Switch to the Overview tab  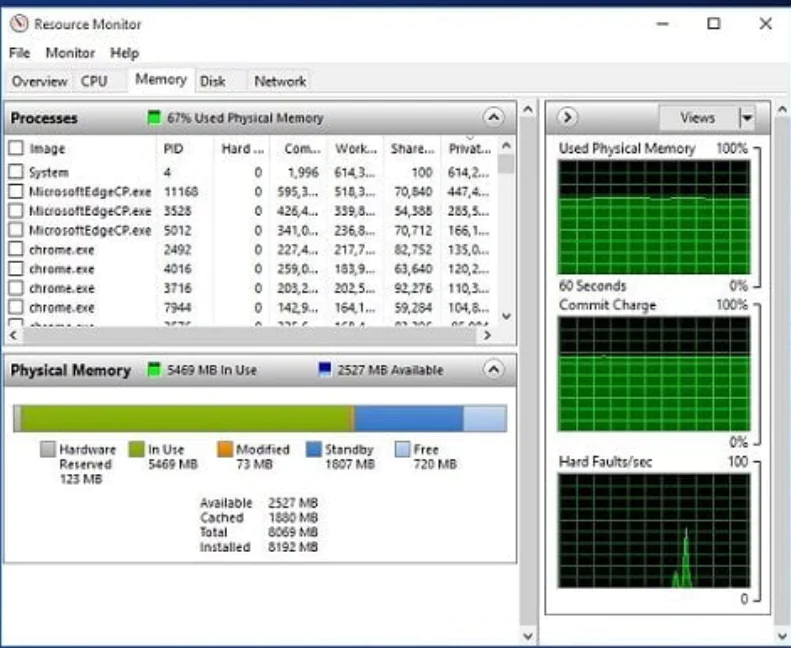[40, 81]
